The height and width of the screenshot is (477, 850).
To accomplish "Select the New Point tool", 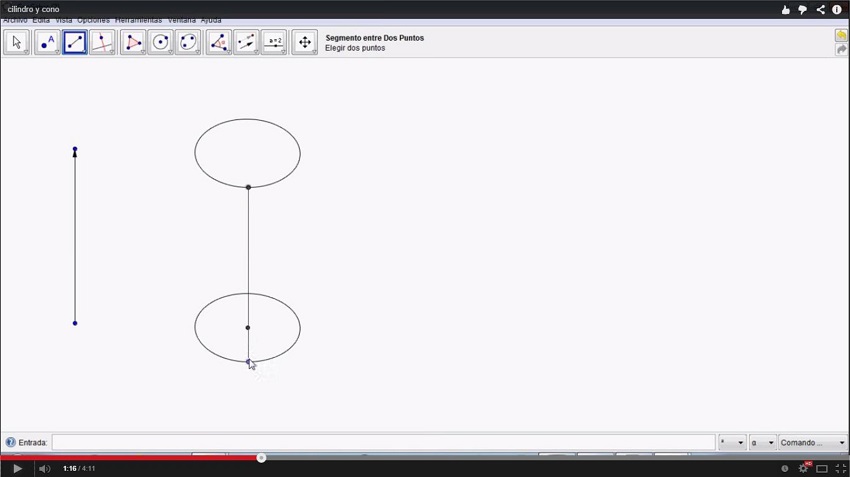I will tap(46, 42).
